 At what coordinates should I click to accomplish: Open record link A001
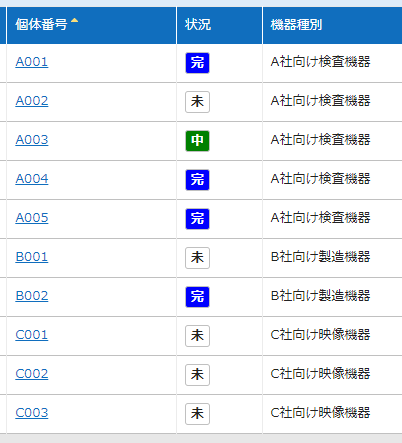click(x=32, y=62)
